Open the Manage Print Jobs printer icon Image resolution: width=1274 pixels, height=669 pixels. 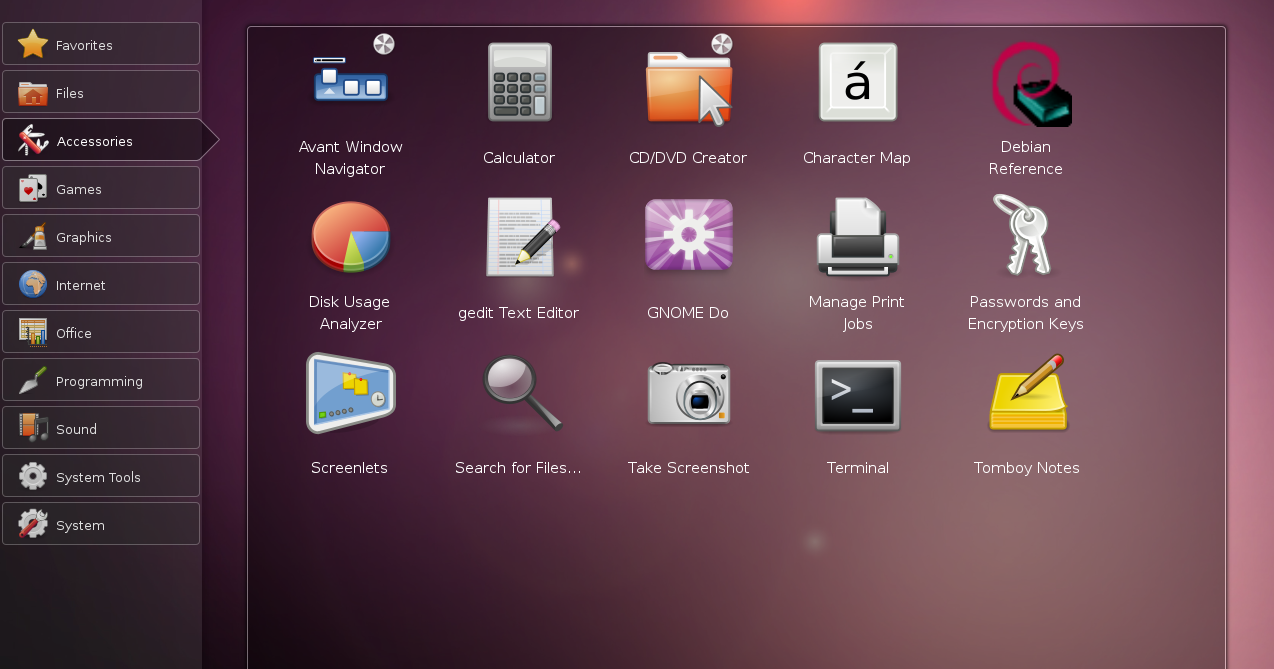(x=857, y=237)
